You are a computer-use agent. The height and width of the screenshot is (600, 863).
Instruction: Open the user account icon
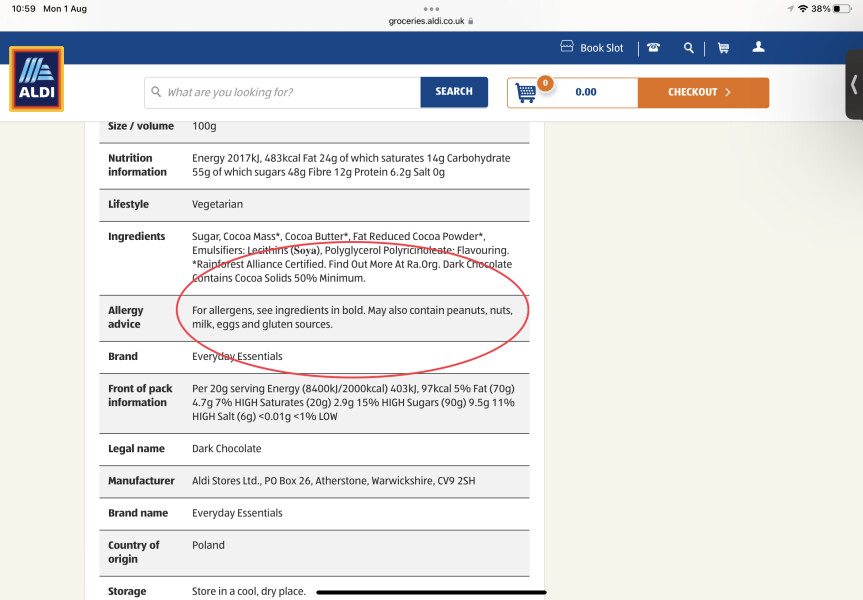[758, 47]
